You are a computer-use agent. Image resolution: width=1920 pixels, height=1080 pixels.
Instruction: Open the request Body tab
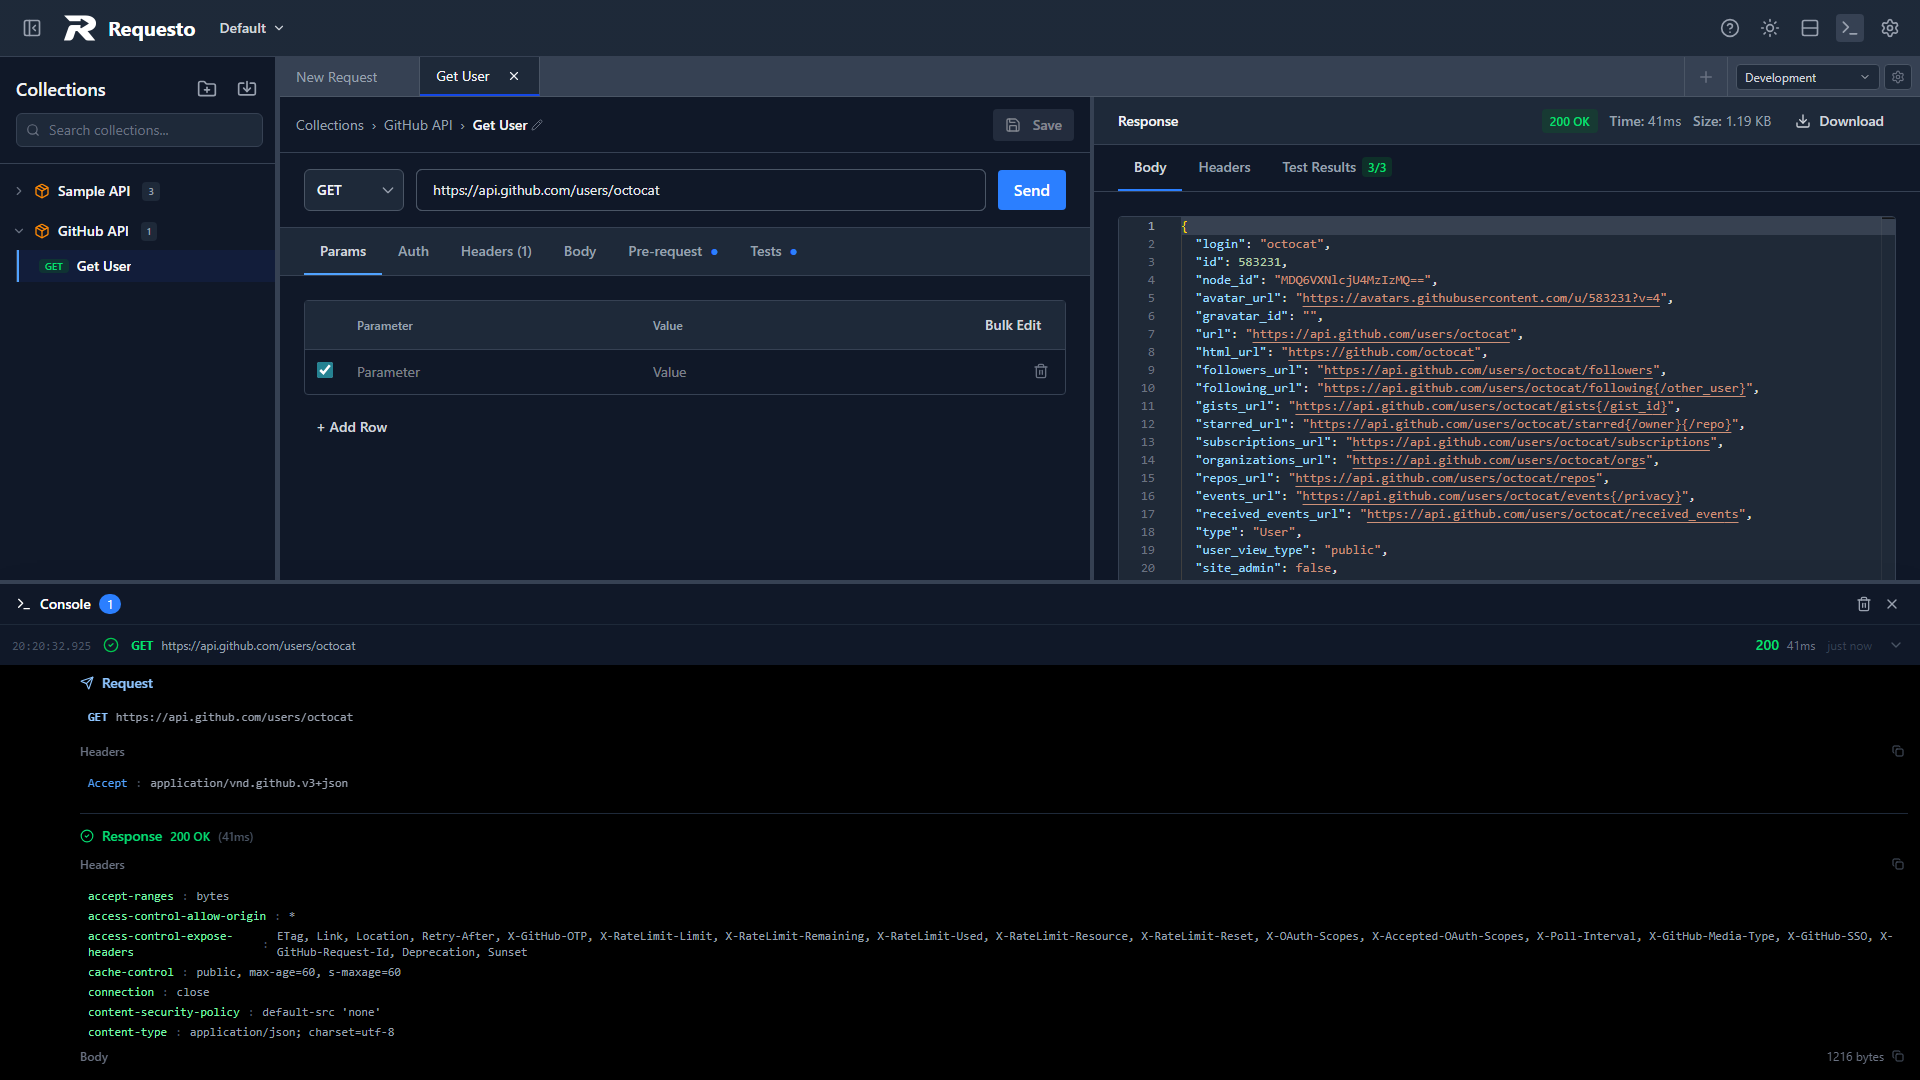580,251
